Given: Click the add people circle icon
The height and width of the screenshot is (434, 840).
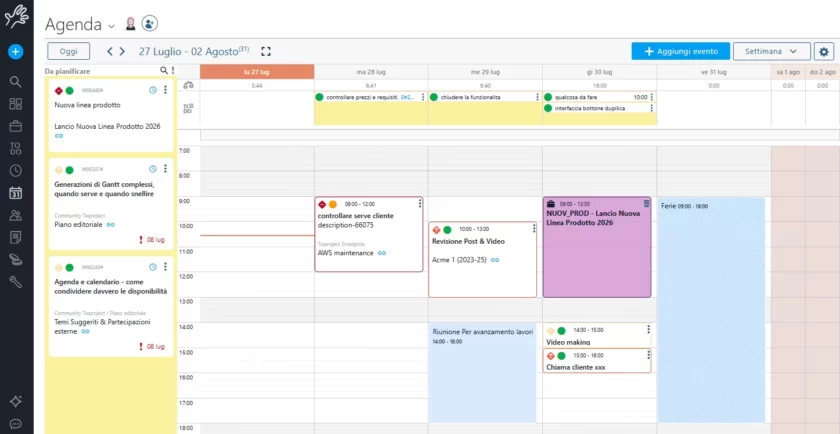Looking at the screenshot, I should pyautogui.click(x=149, y=23).
